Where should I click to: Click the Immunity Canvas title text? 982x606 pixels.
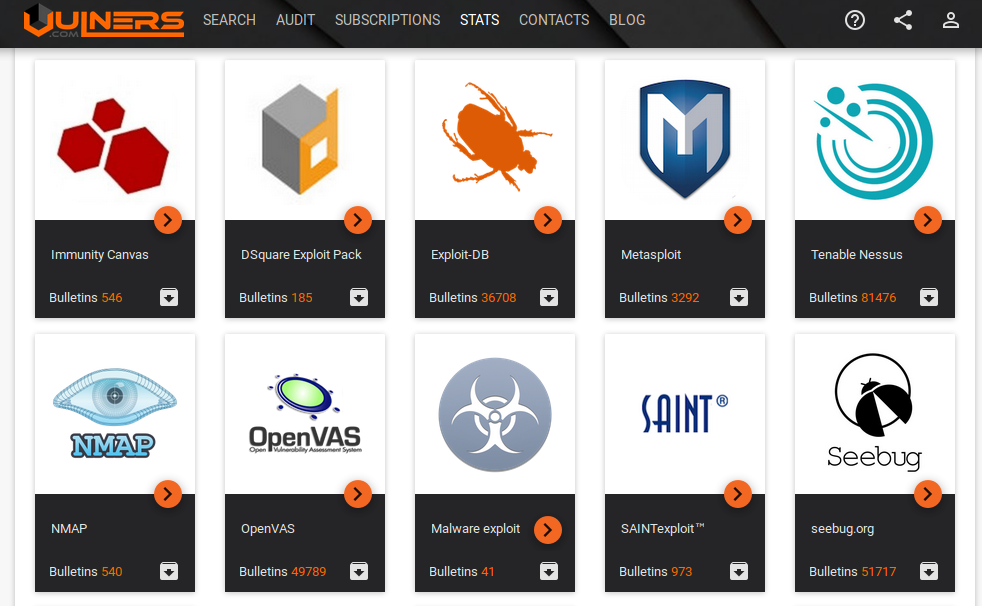[x=100, y=255]
